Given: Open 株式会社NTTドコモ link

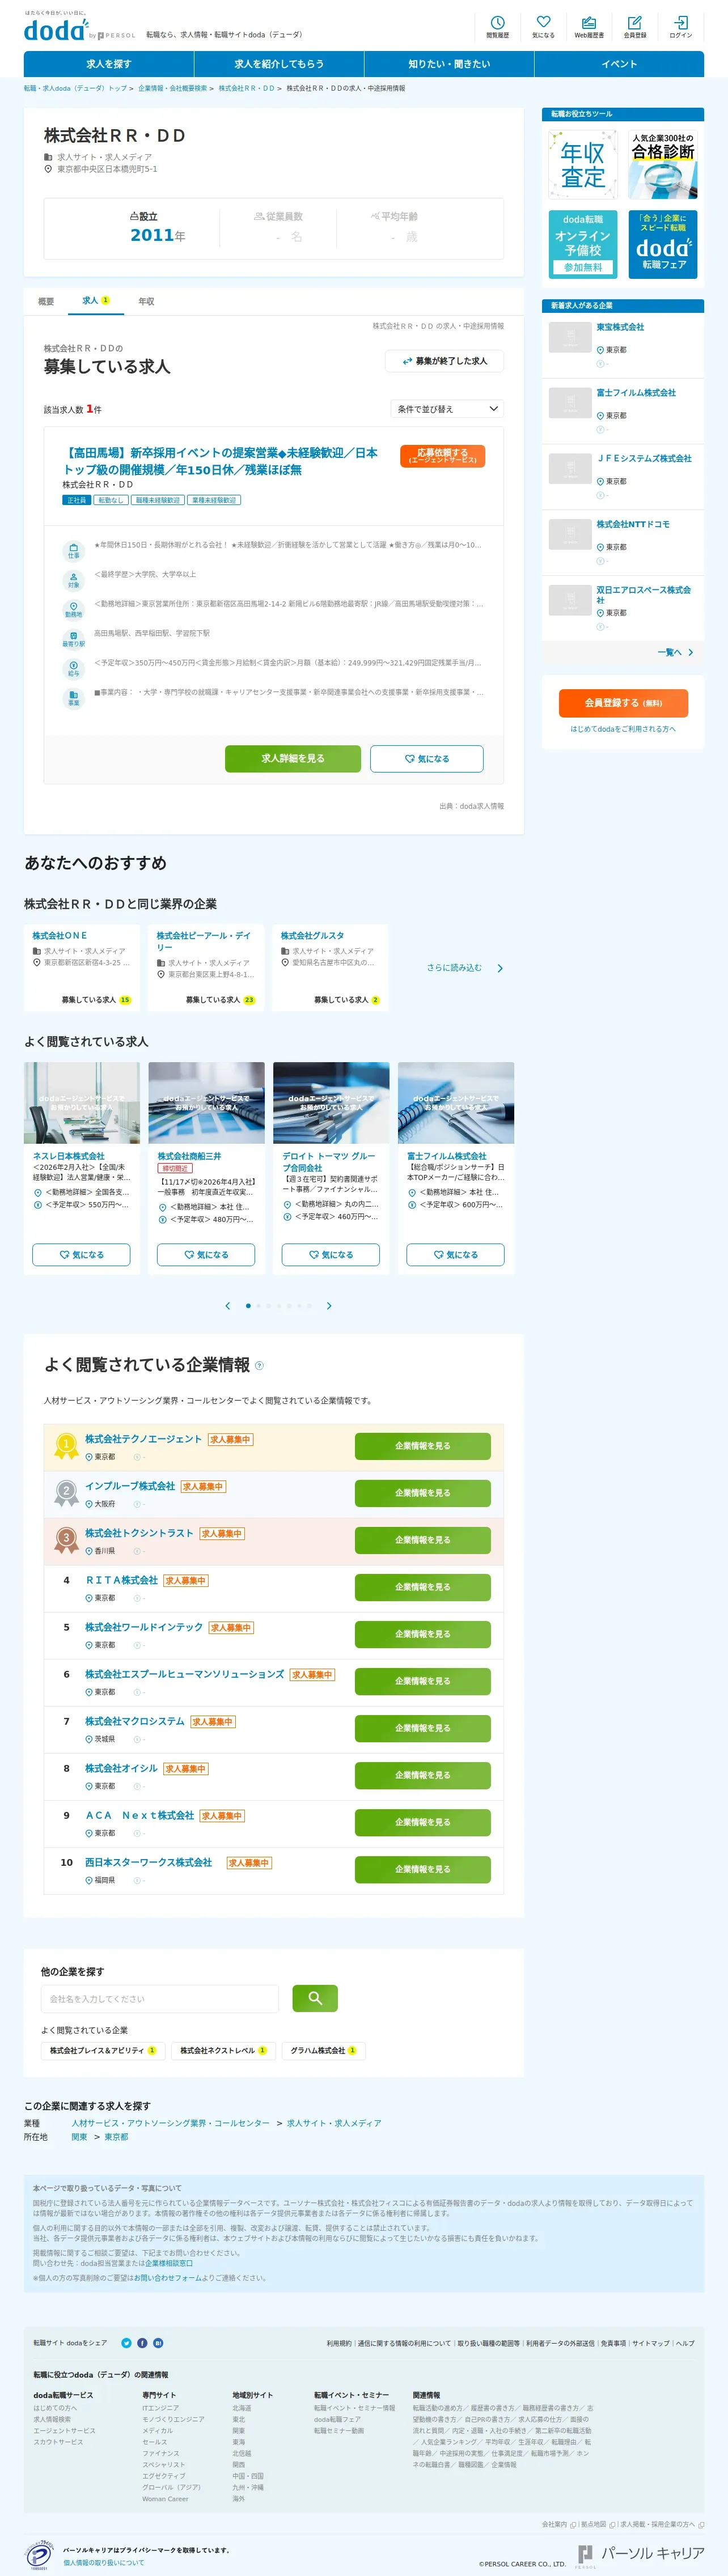Looking at the screenshot, I should 633,524.
